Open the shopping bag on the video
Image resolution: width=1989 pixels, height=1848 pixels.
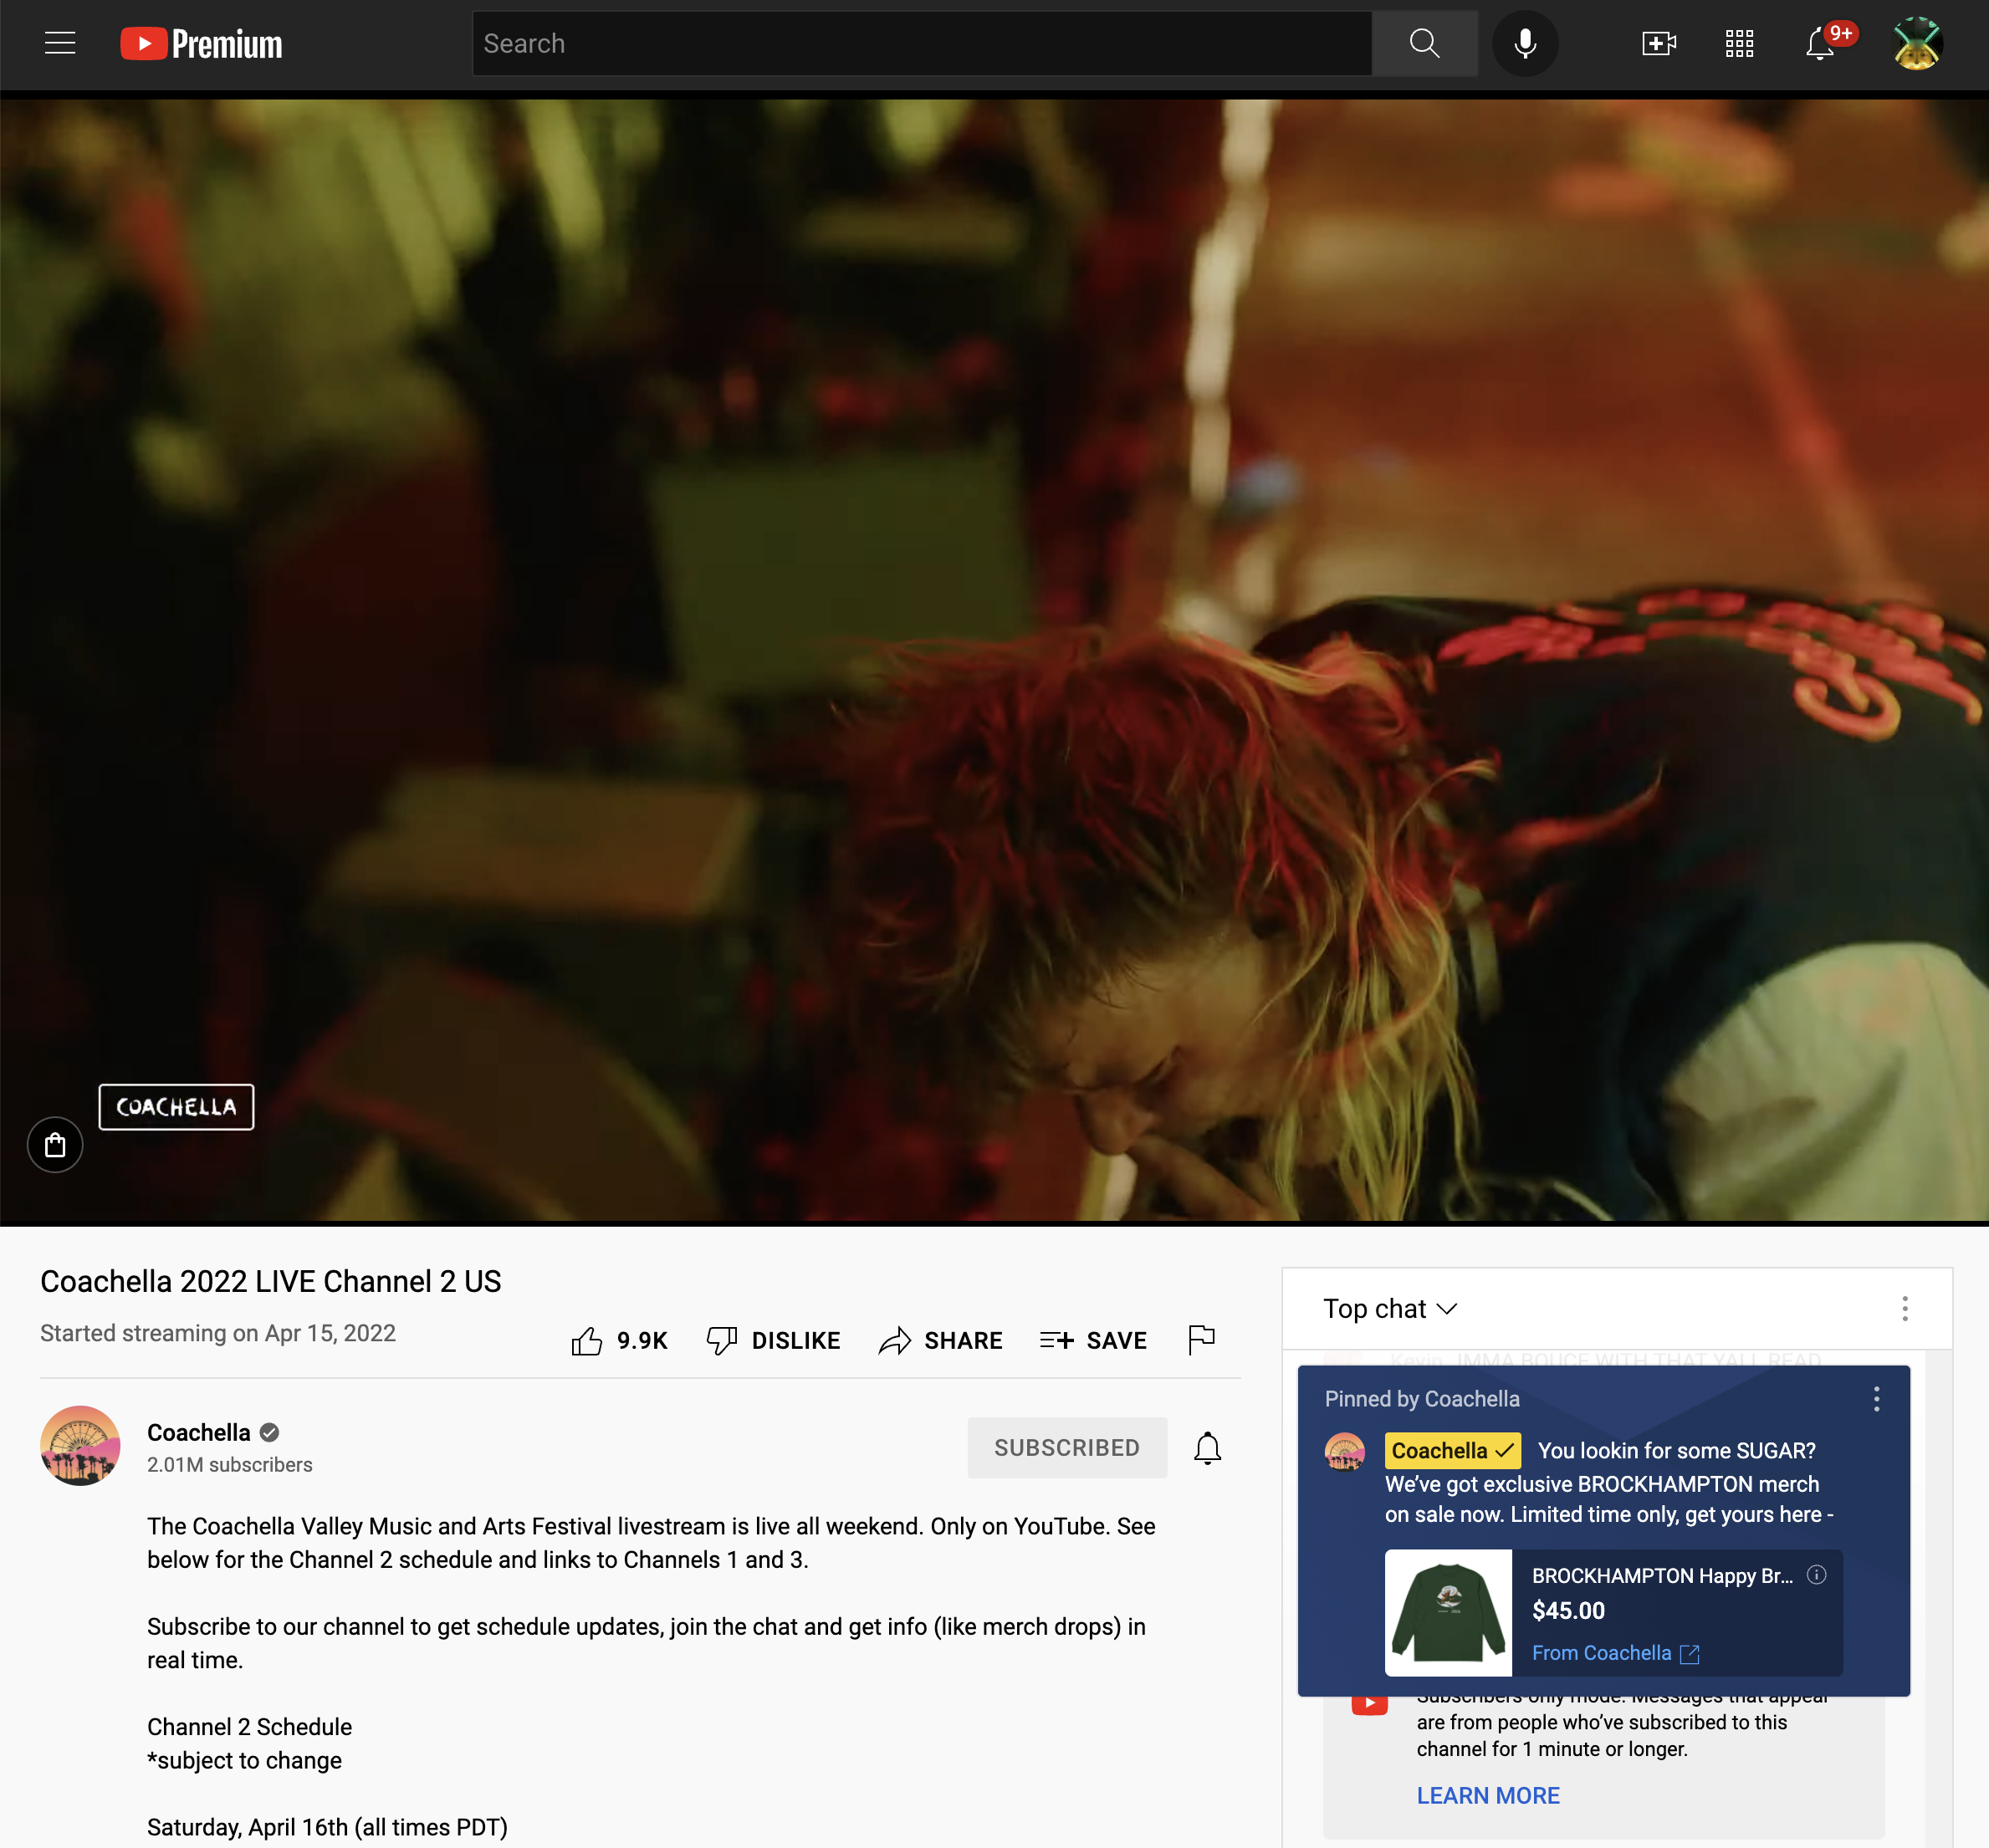pyautogui.click(x=55, y=1144)
